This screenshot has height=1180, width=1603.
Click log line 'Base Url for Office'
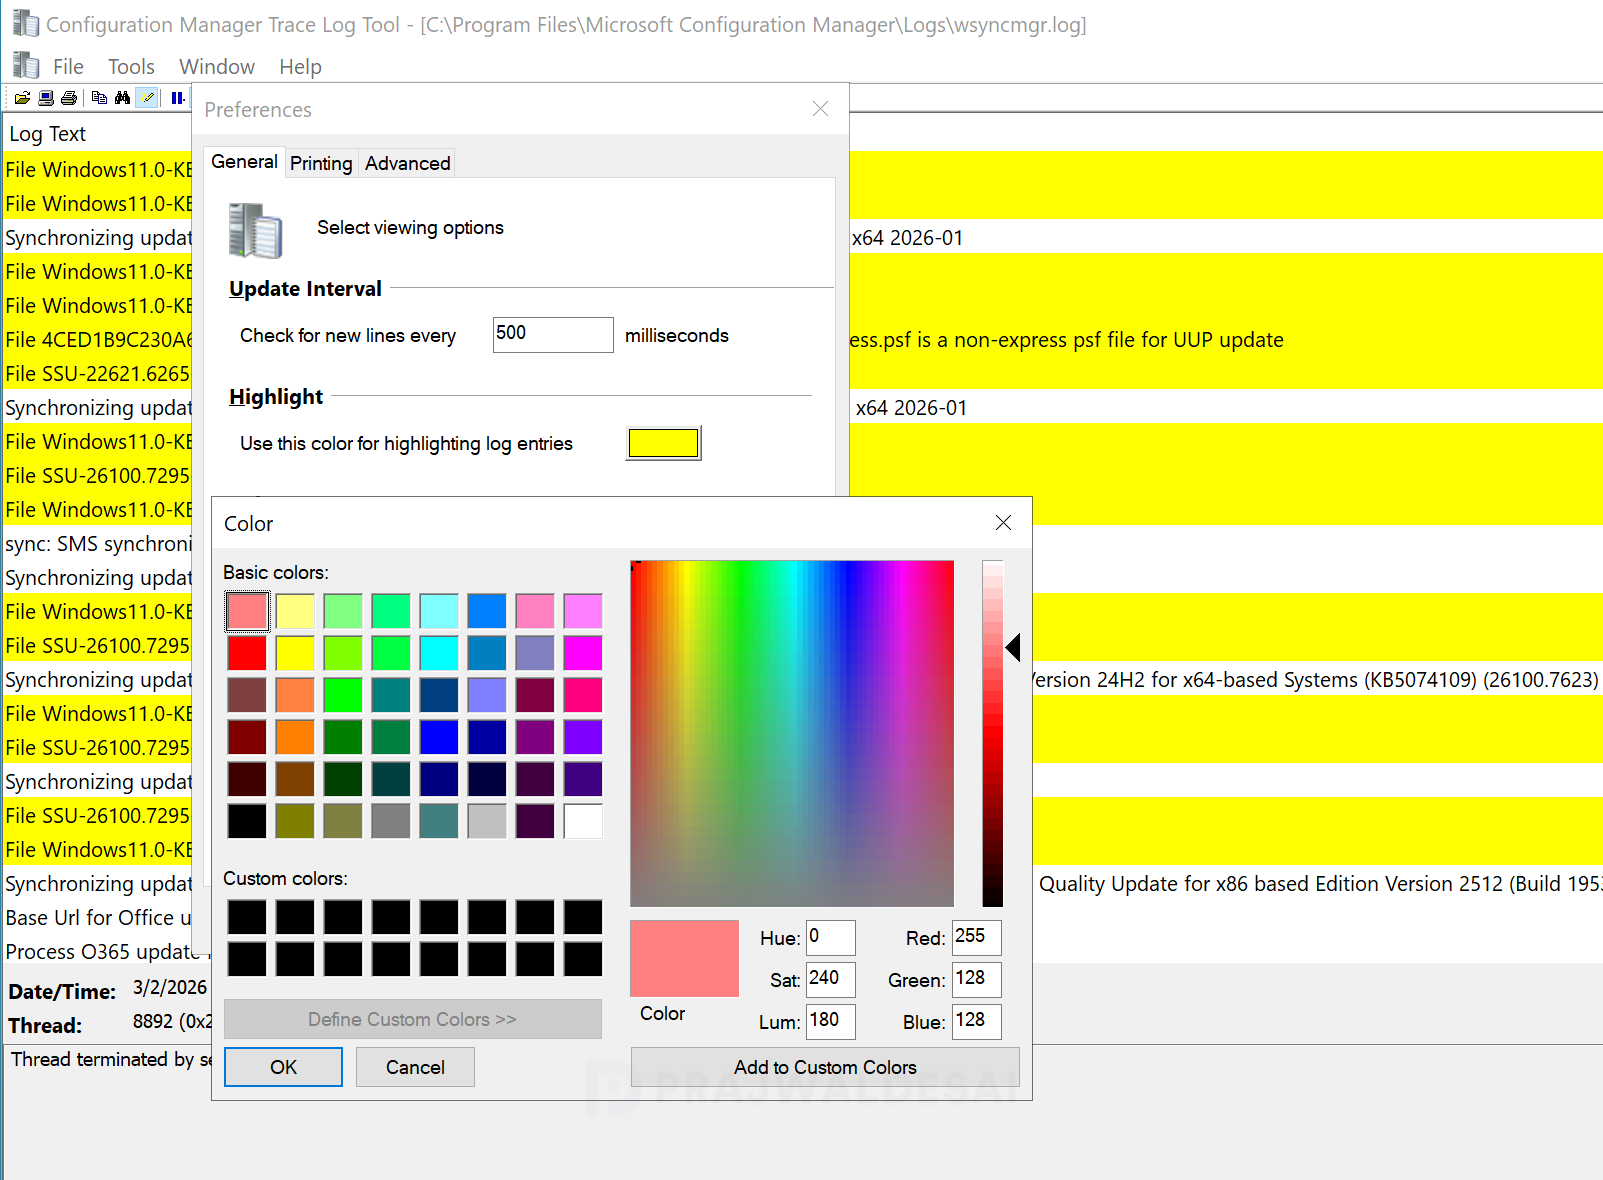(x=98, y=918)
